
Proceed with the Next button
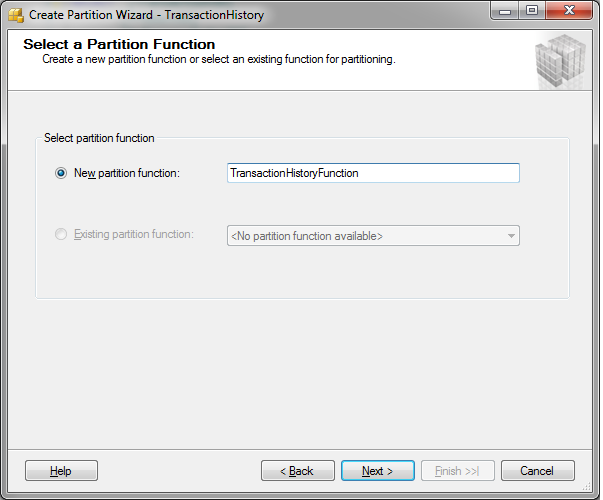point(378,471)
